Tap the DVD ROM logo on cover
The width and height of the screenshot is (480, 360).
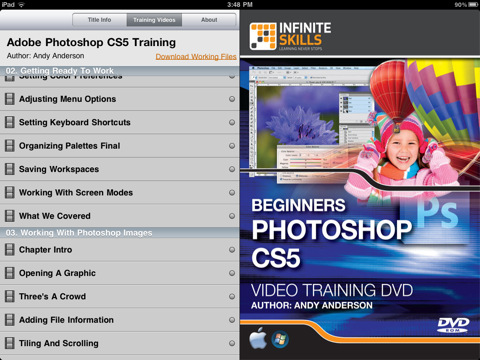point(453,325)
